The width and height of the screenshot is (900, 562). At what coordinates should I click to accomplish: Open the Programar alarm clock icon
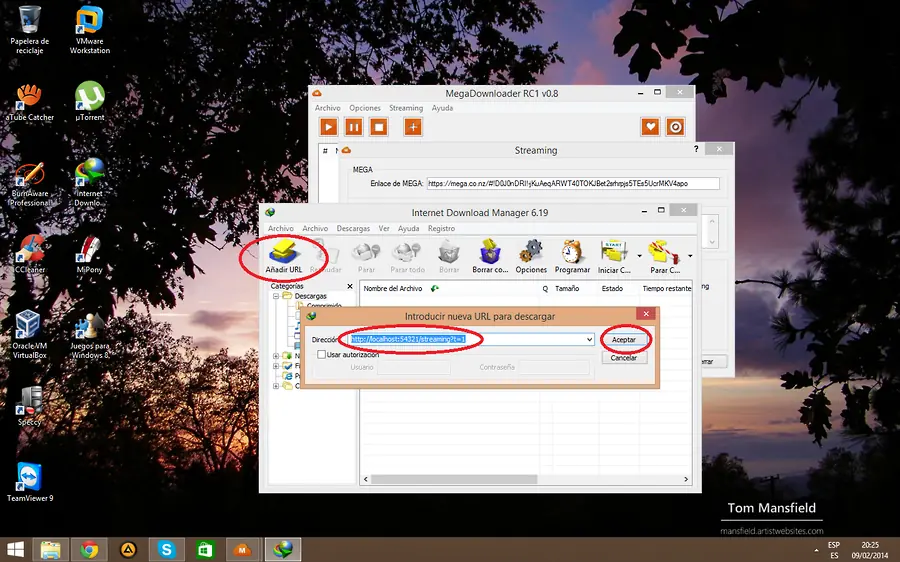coord(572,257)
